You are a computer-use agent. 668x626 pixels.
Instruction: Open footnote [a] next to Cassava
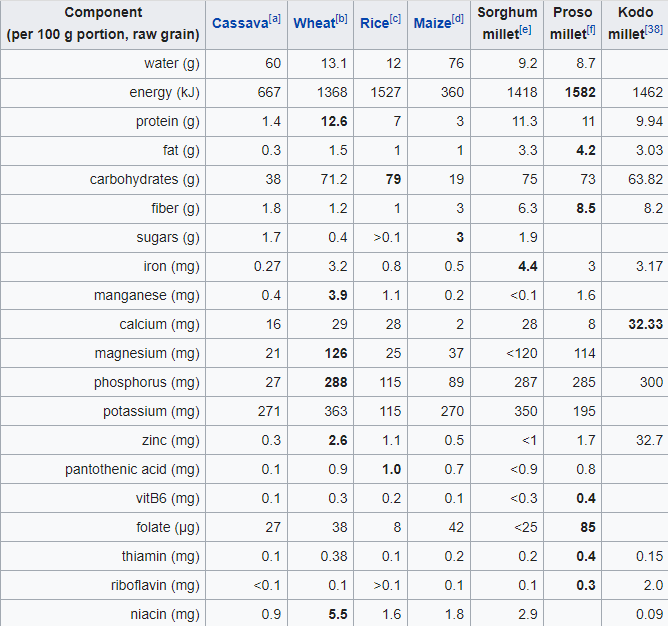coord(275,19)
